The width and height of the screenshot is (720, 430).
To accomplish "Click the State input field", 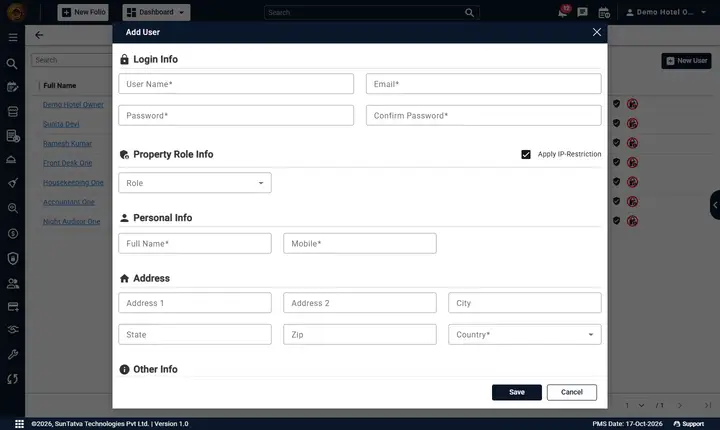I will (x=195, y=334).
